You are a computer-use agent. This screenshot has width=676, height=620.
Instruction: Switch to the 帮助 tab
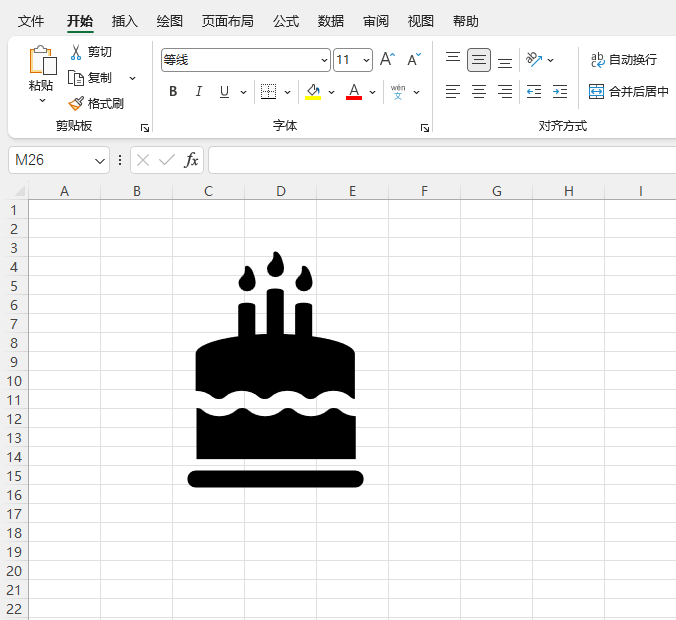[466, 21]
